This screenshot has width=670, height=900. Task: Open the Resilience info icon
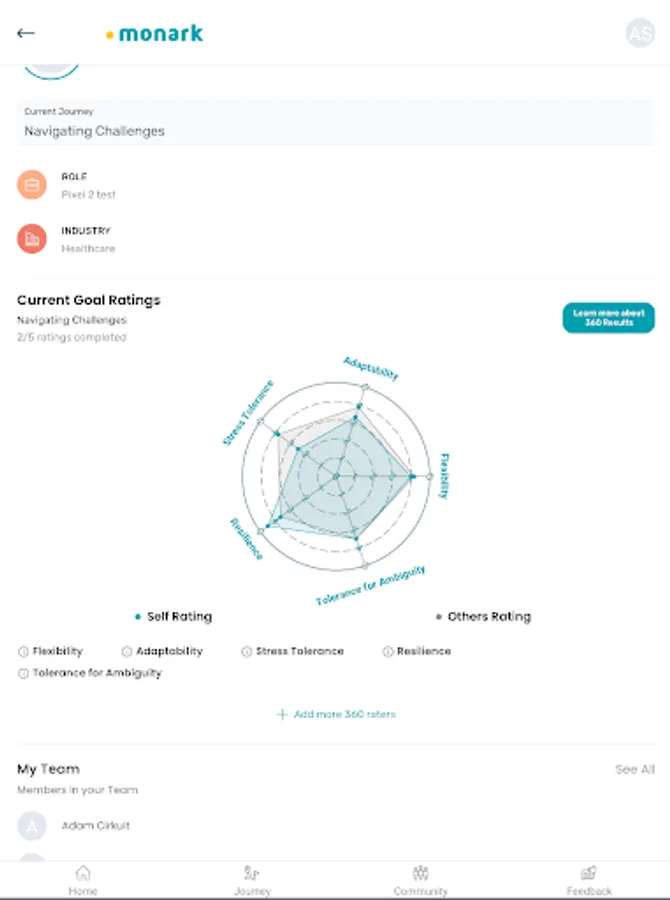(x=388, y=652)
